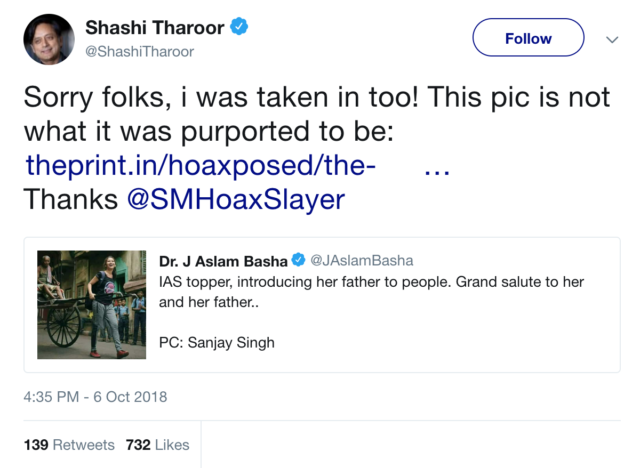Click the 4:35 PM - 6 Oct 2018 timestamp

95,397
